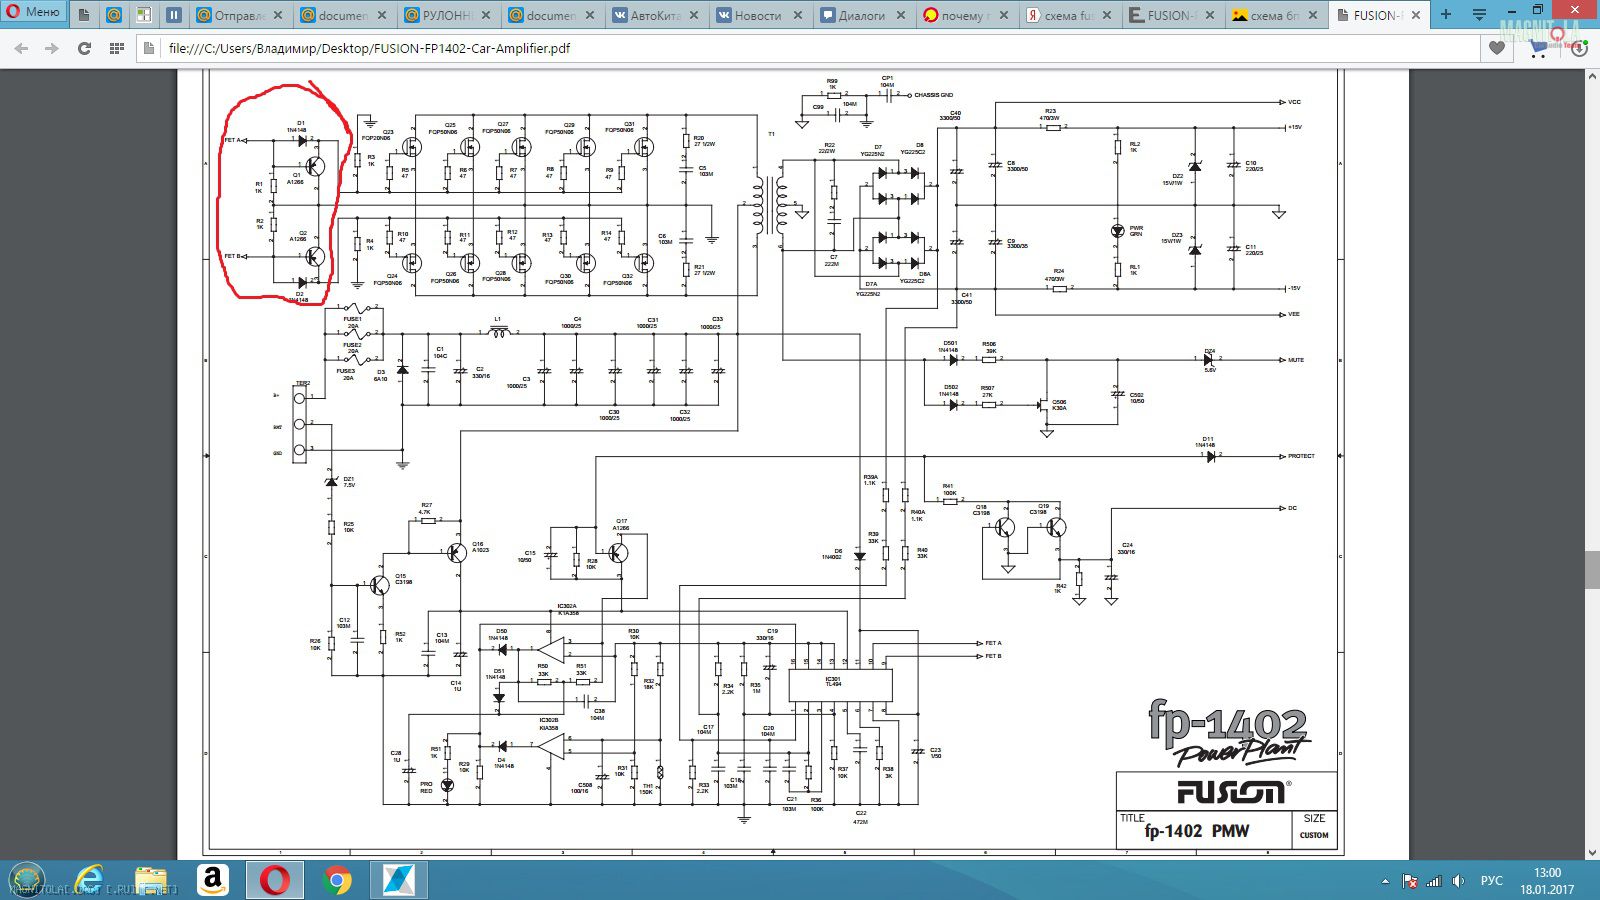Switch input language from РУС
Viewport: 1600px width, 900px height.
click(1491, 881)
